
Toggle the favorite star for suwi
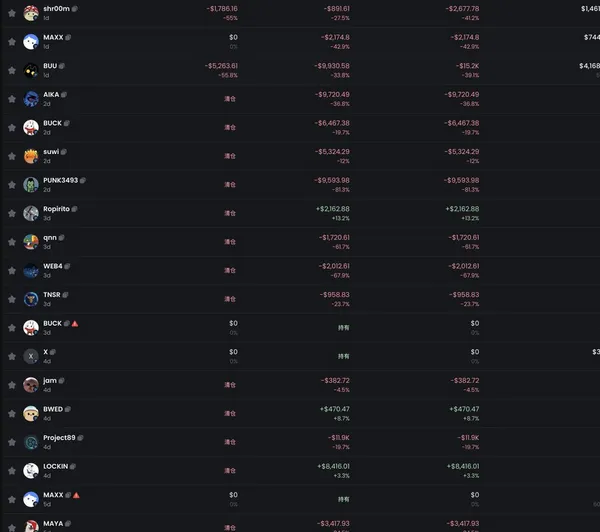coord(11,157)
